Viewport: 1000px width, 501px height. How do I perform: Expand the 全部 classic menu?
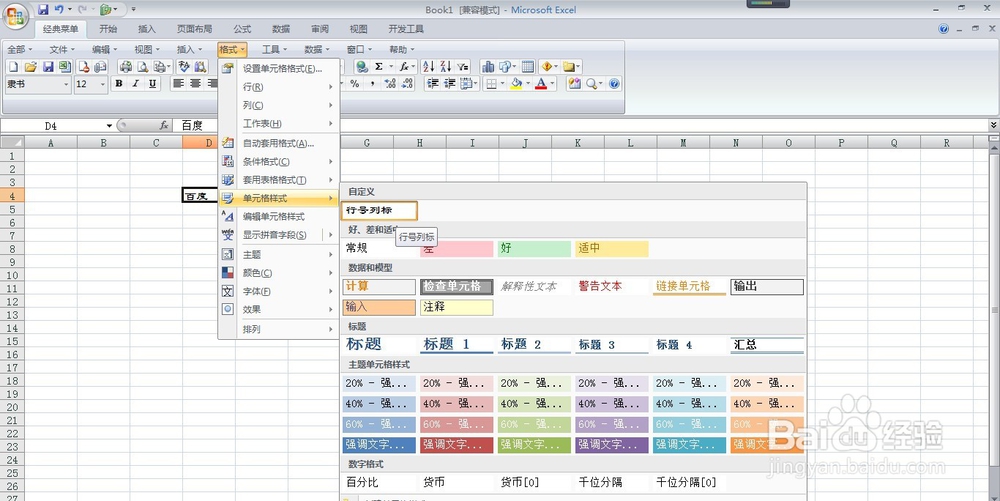pos(20,49)
